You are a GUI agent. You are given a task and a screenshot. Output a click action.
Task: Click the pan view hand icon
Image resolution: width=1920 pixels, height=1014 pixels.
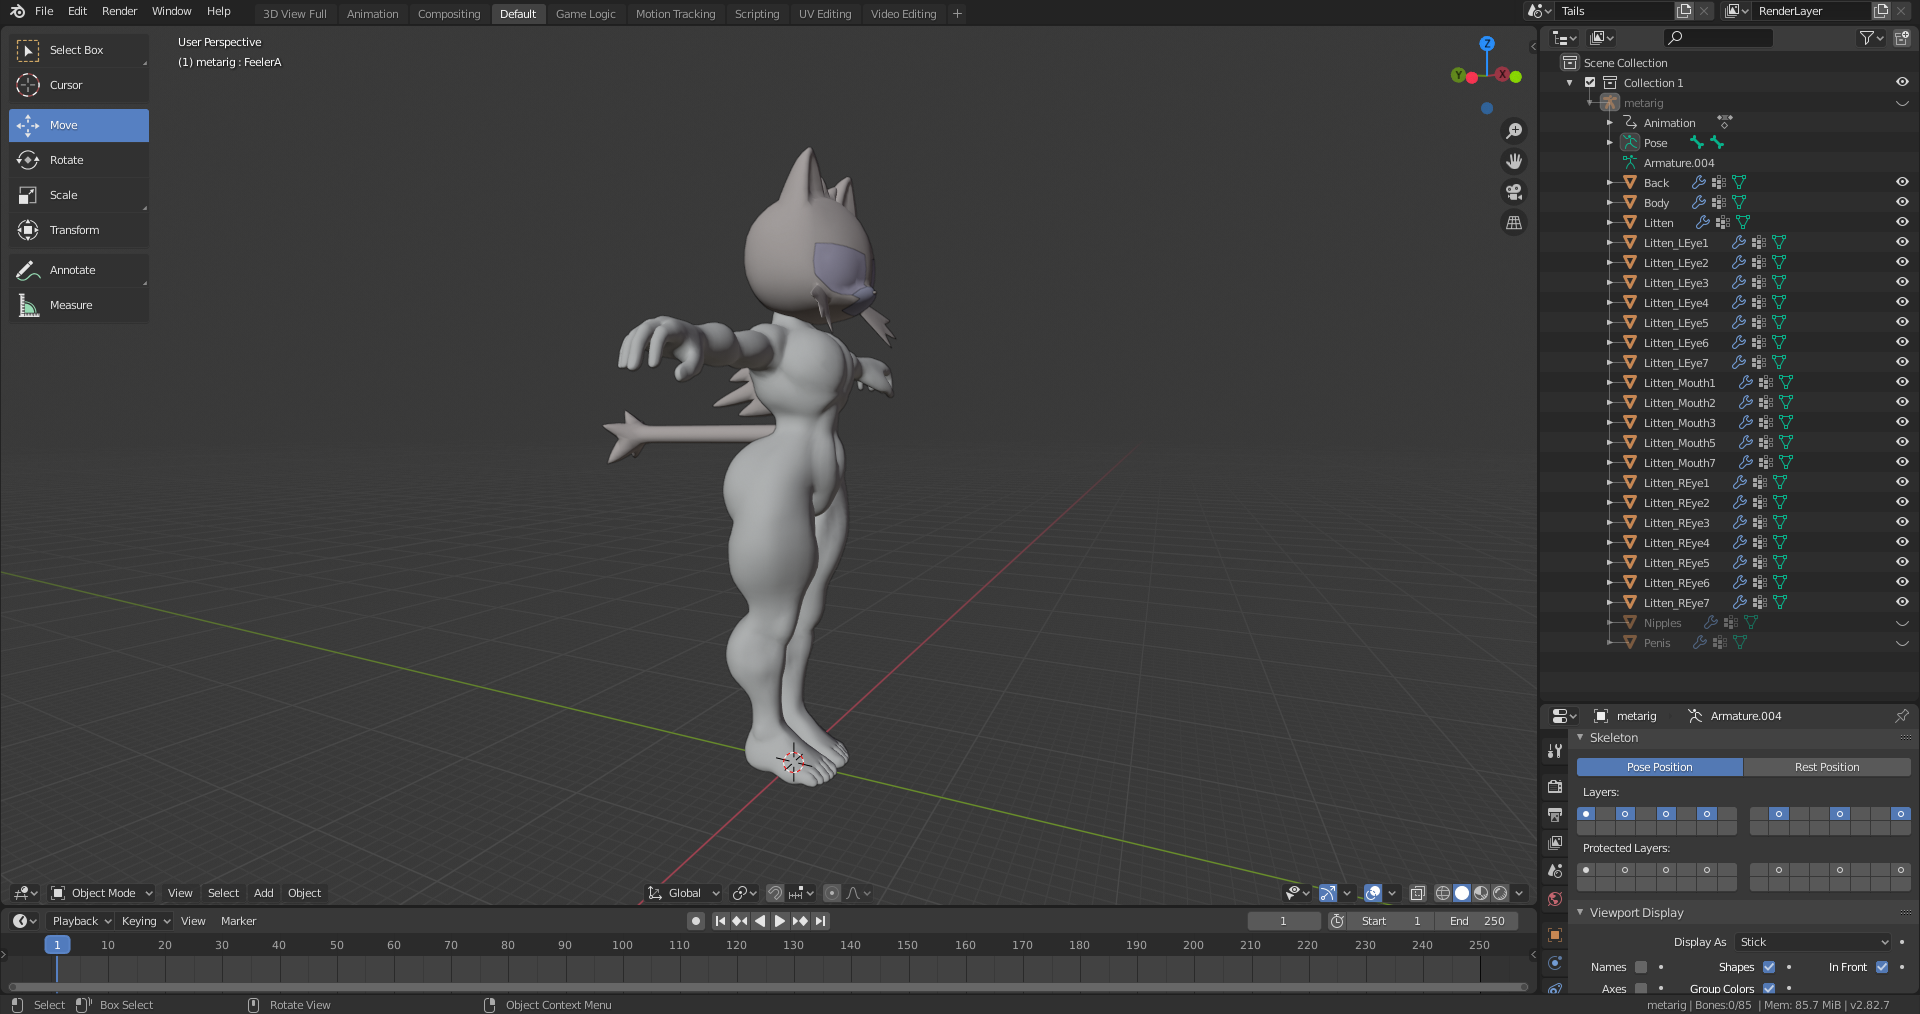point(1514,161)
